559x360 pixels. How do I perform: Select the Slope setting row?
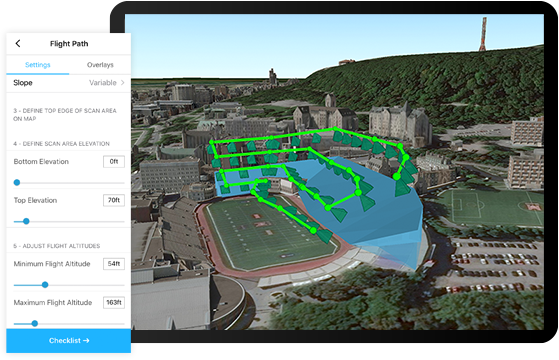coord(68,83)
